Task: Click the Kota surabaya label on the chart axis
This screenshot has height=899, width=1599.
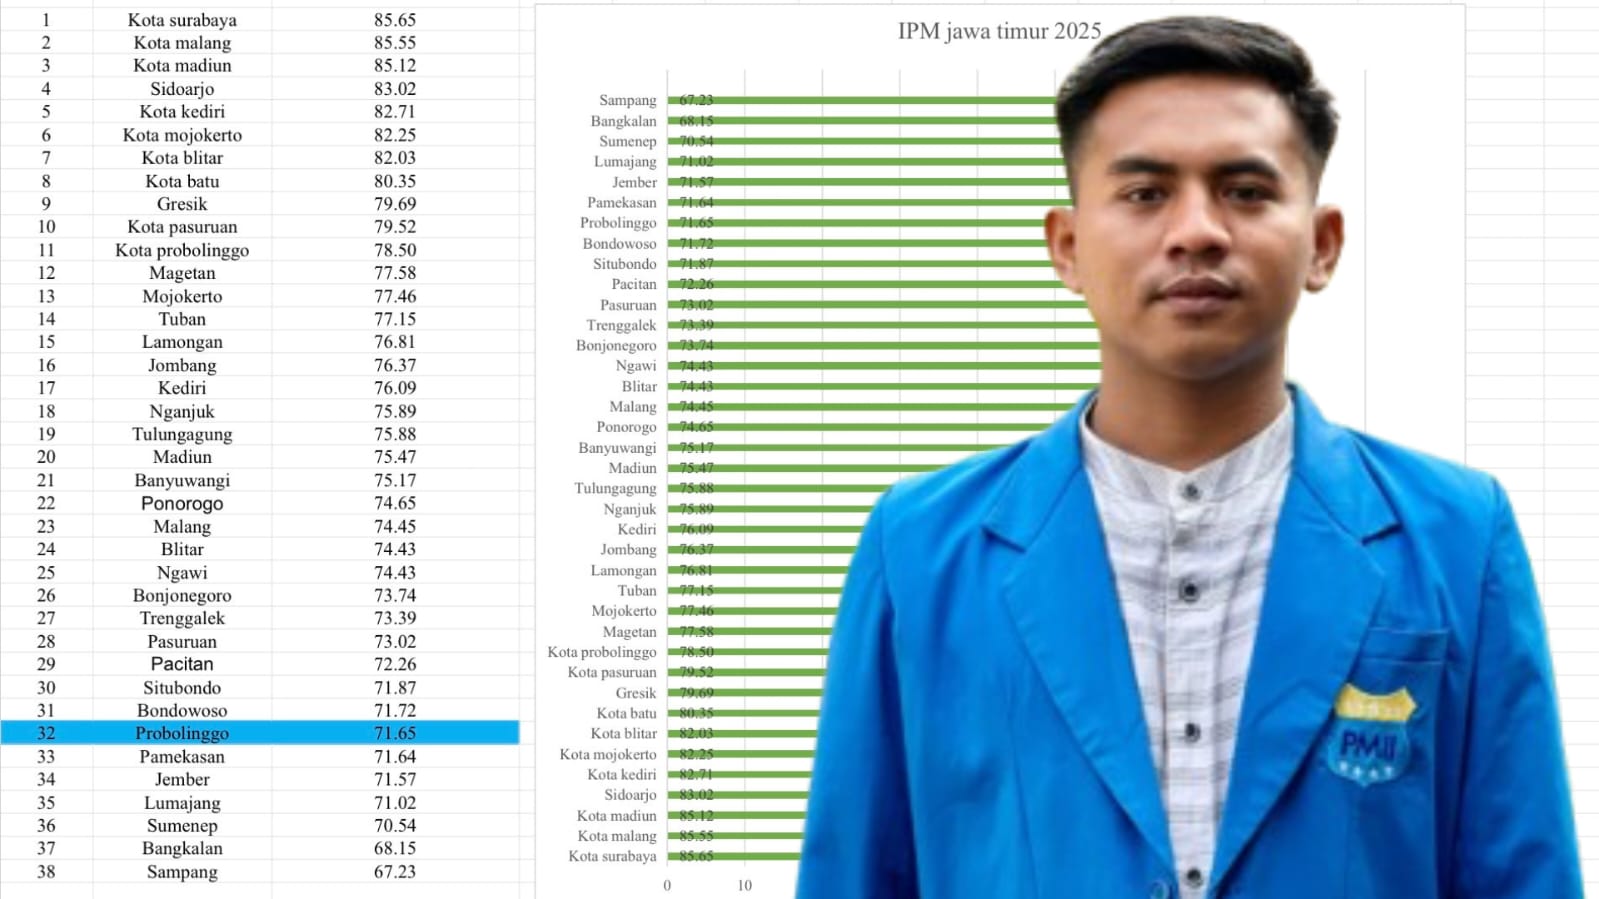Action: point(613,856)
